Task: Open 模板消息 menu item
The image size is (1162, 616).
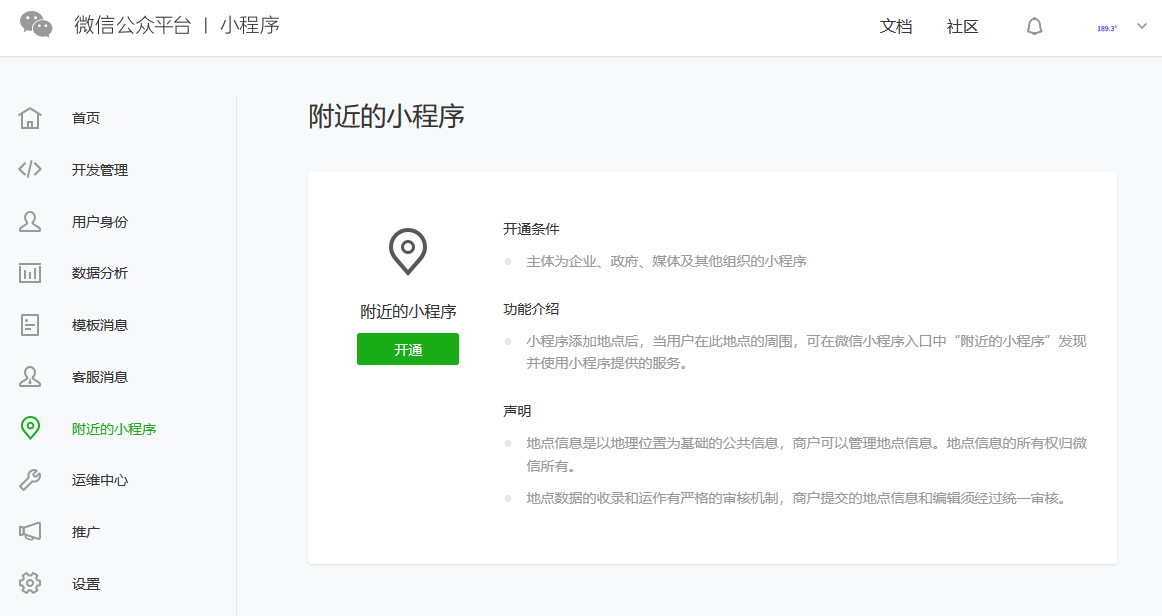Action: (x=100, y=325)
